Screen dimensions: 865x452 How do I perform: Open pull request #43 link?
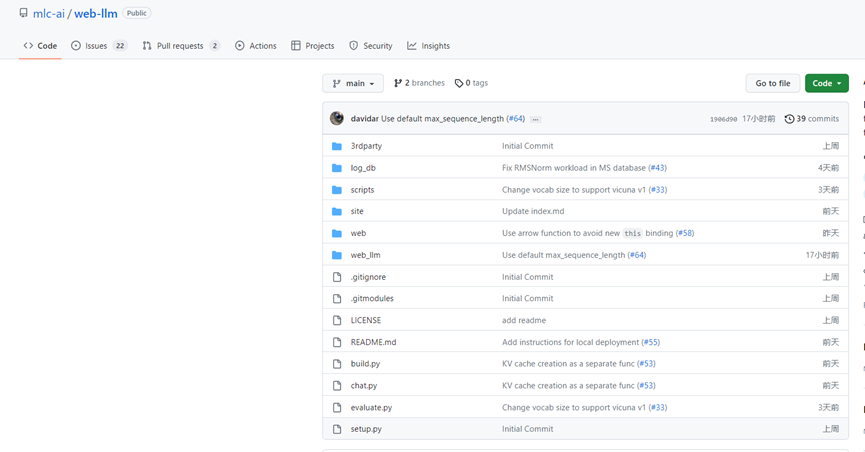[x=658, y=168]
